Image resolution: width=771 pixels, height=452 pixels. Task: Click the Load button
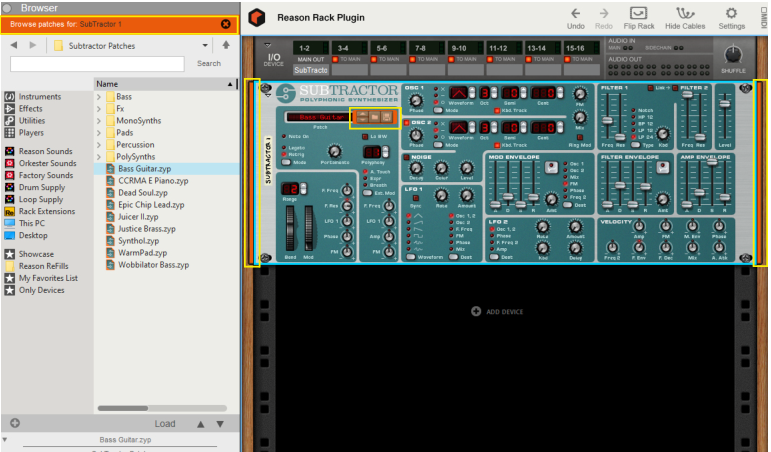pyautogui.click(x=165, y=424)
